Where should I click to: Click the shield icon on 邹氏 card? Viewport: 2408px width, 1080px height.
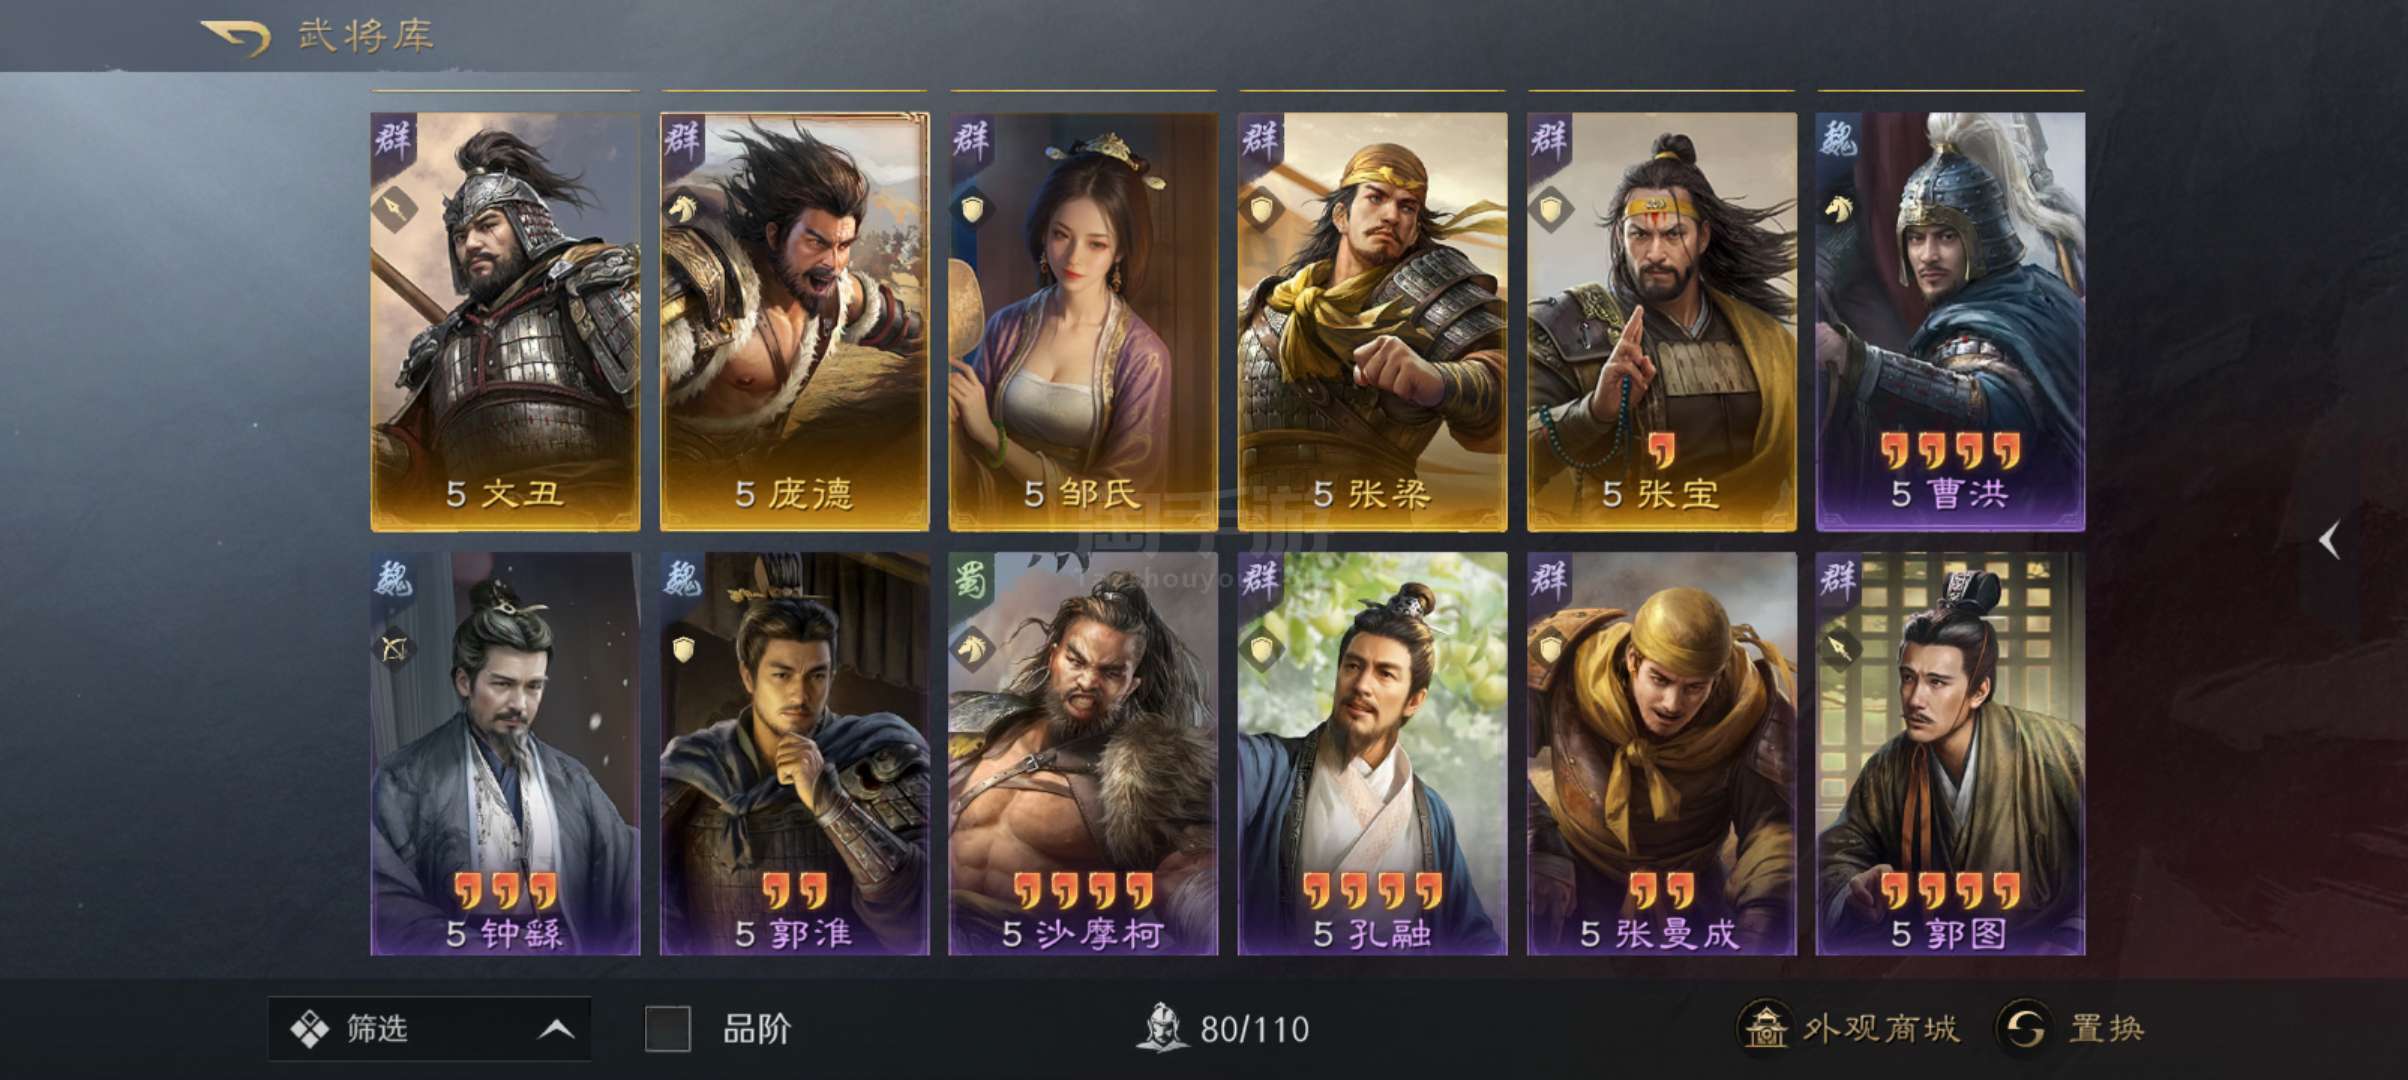[x=972, y=208]
